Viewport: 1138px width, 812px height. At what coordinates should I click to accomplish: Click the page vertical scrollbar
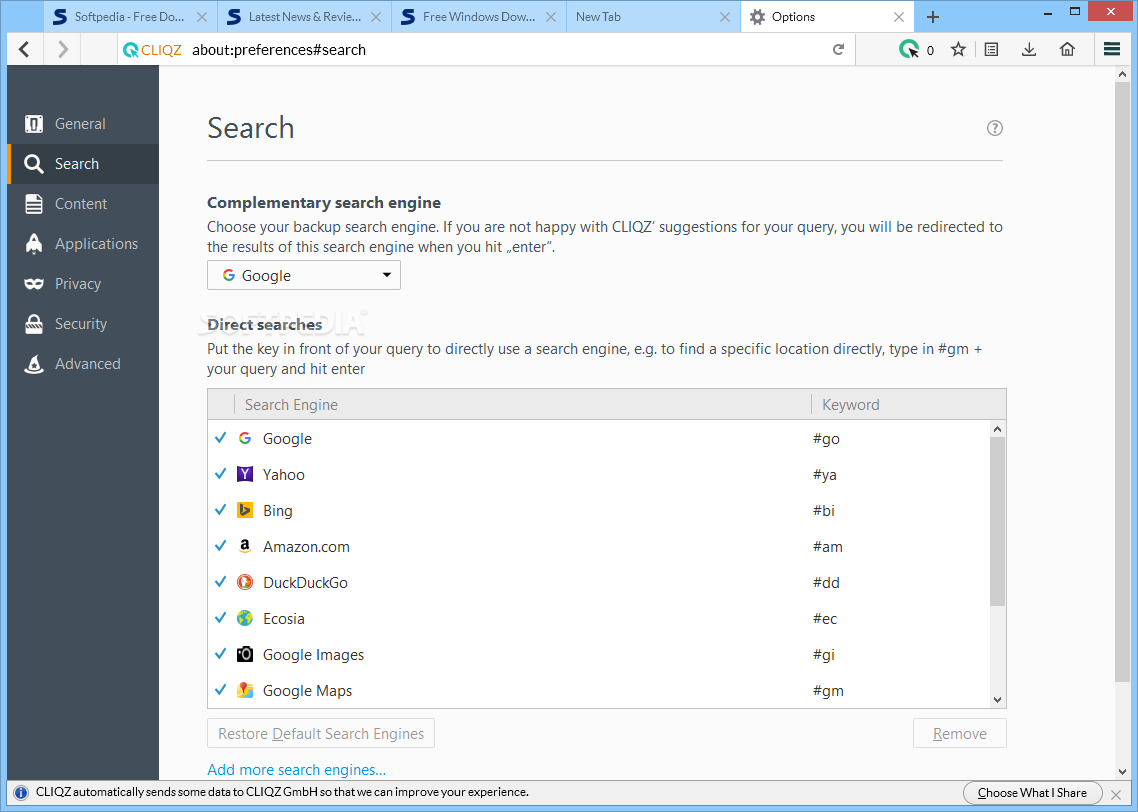coord(1122,381)
